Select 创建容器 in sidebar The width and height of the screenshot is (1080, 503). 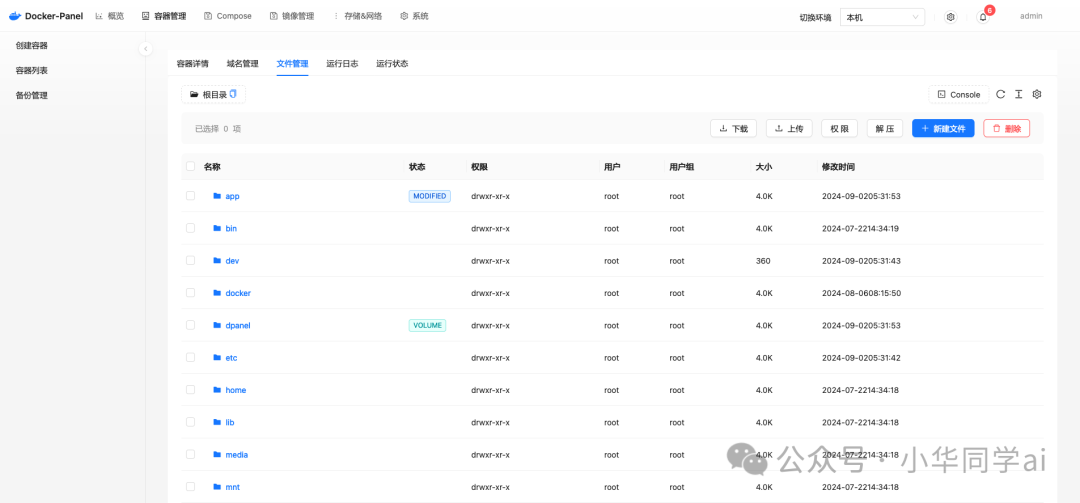pyautogui.click(x=32, y=45)
